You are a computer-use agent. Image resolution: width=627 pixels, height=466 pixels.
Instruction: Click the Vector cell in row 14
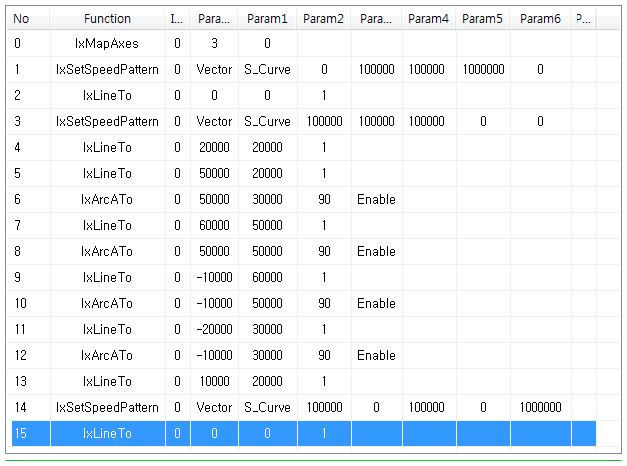[x=214, y=408]
